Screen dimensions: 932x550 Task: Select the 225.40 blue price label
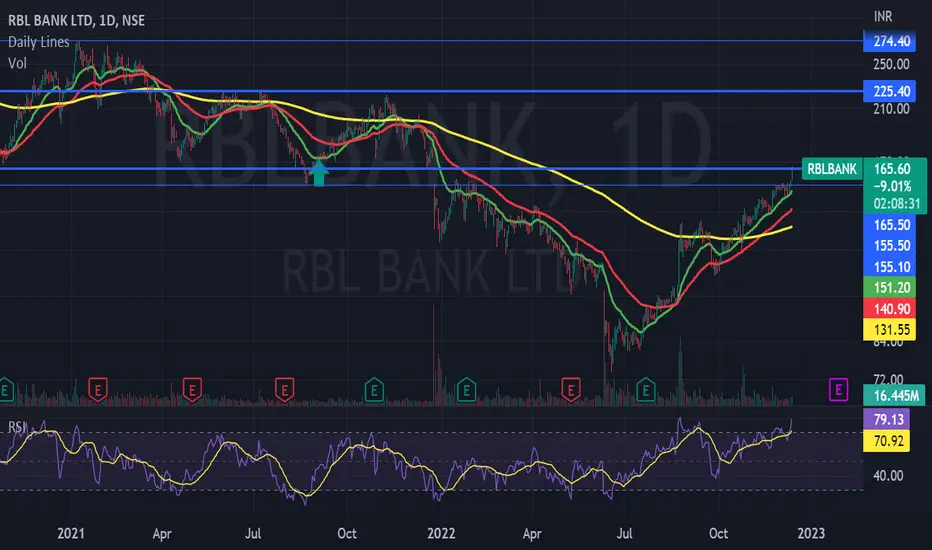pyautogui.click(x=890, y=92)
